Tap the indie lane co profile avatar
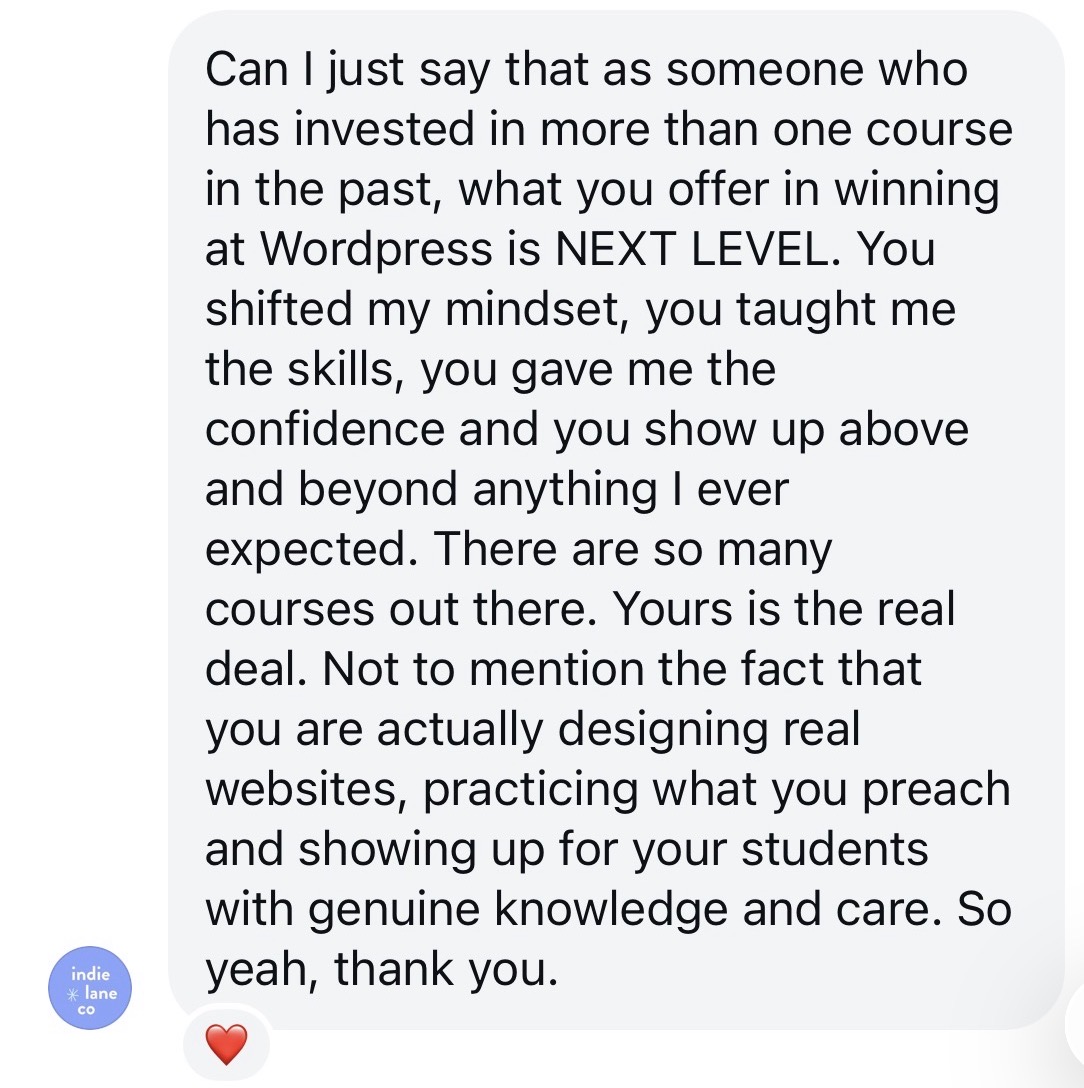The height and width of the screenshot is (1088, 1084). tap(90, 989)
